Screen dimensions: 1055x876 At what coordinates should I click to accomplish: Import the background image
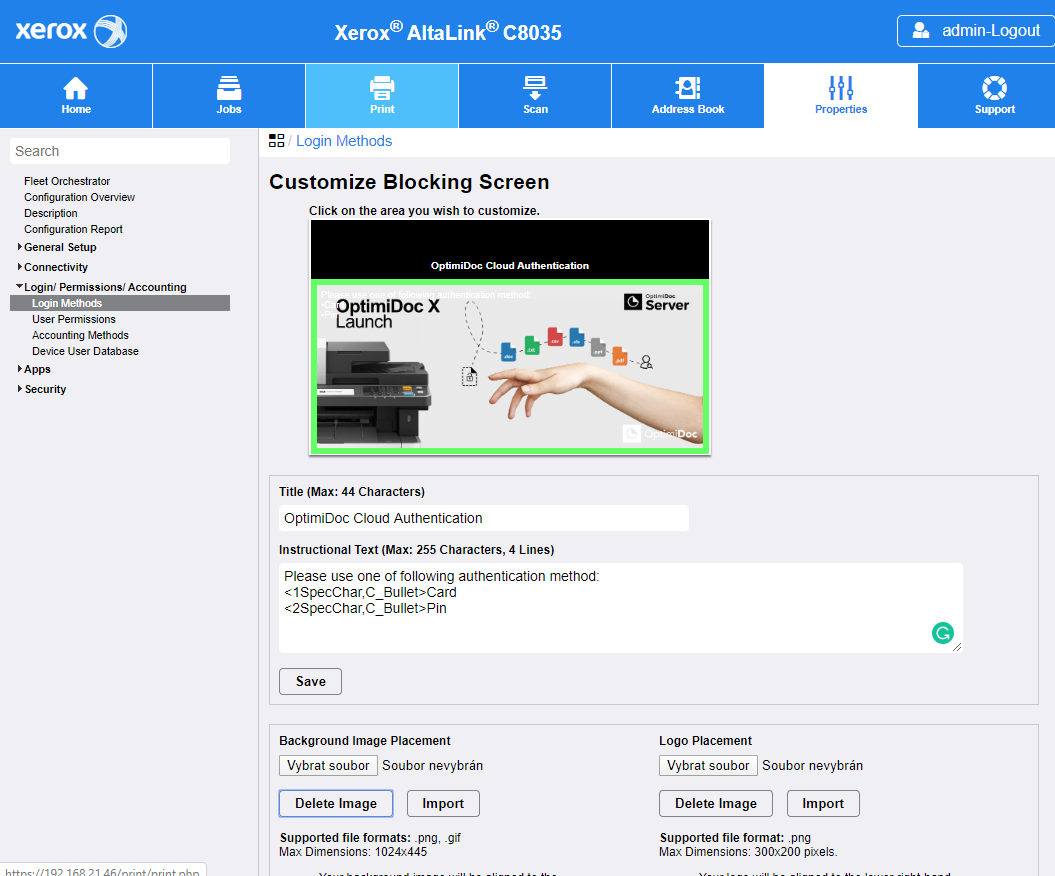click(443, 803)
